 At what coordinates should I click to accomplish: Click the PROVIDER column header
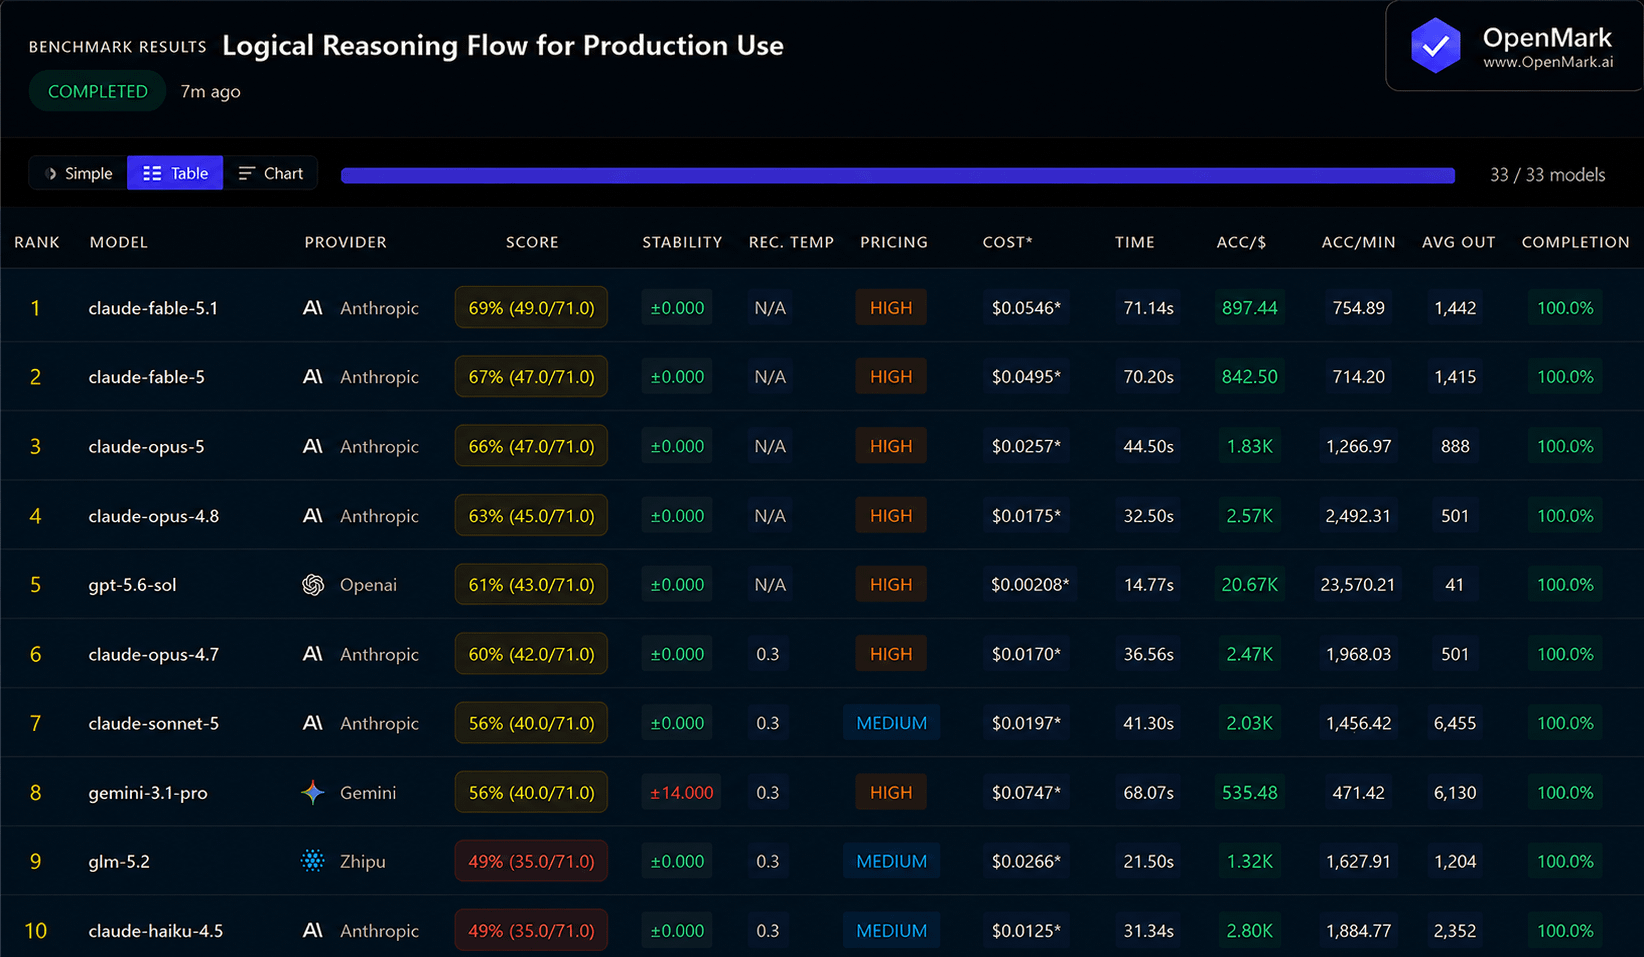tap(345, 242)
